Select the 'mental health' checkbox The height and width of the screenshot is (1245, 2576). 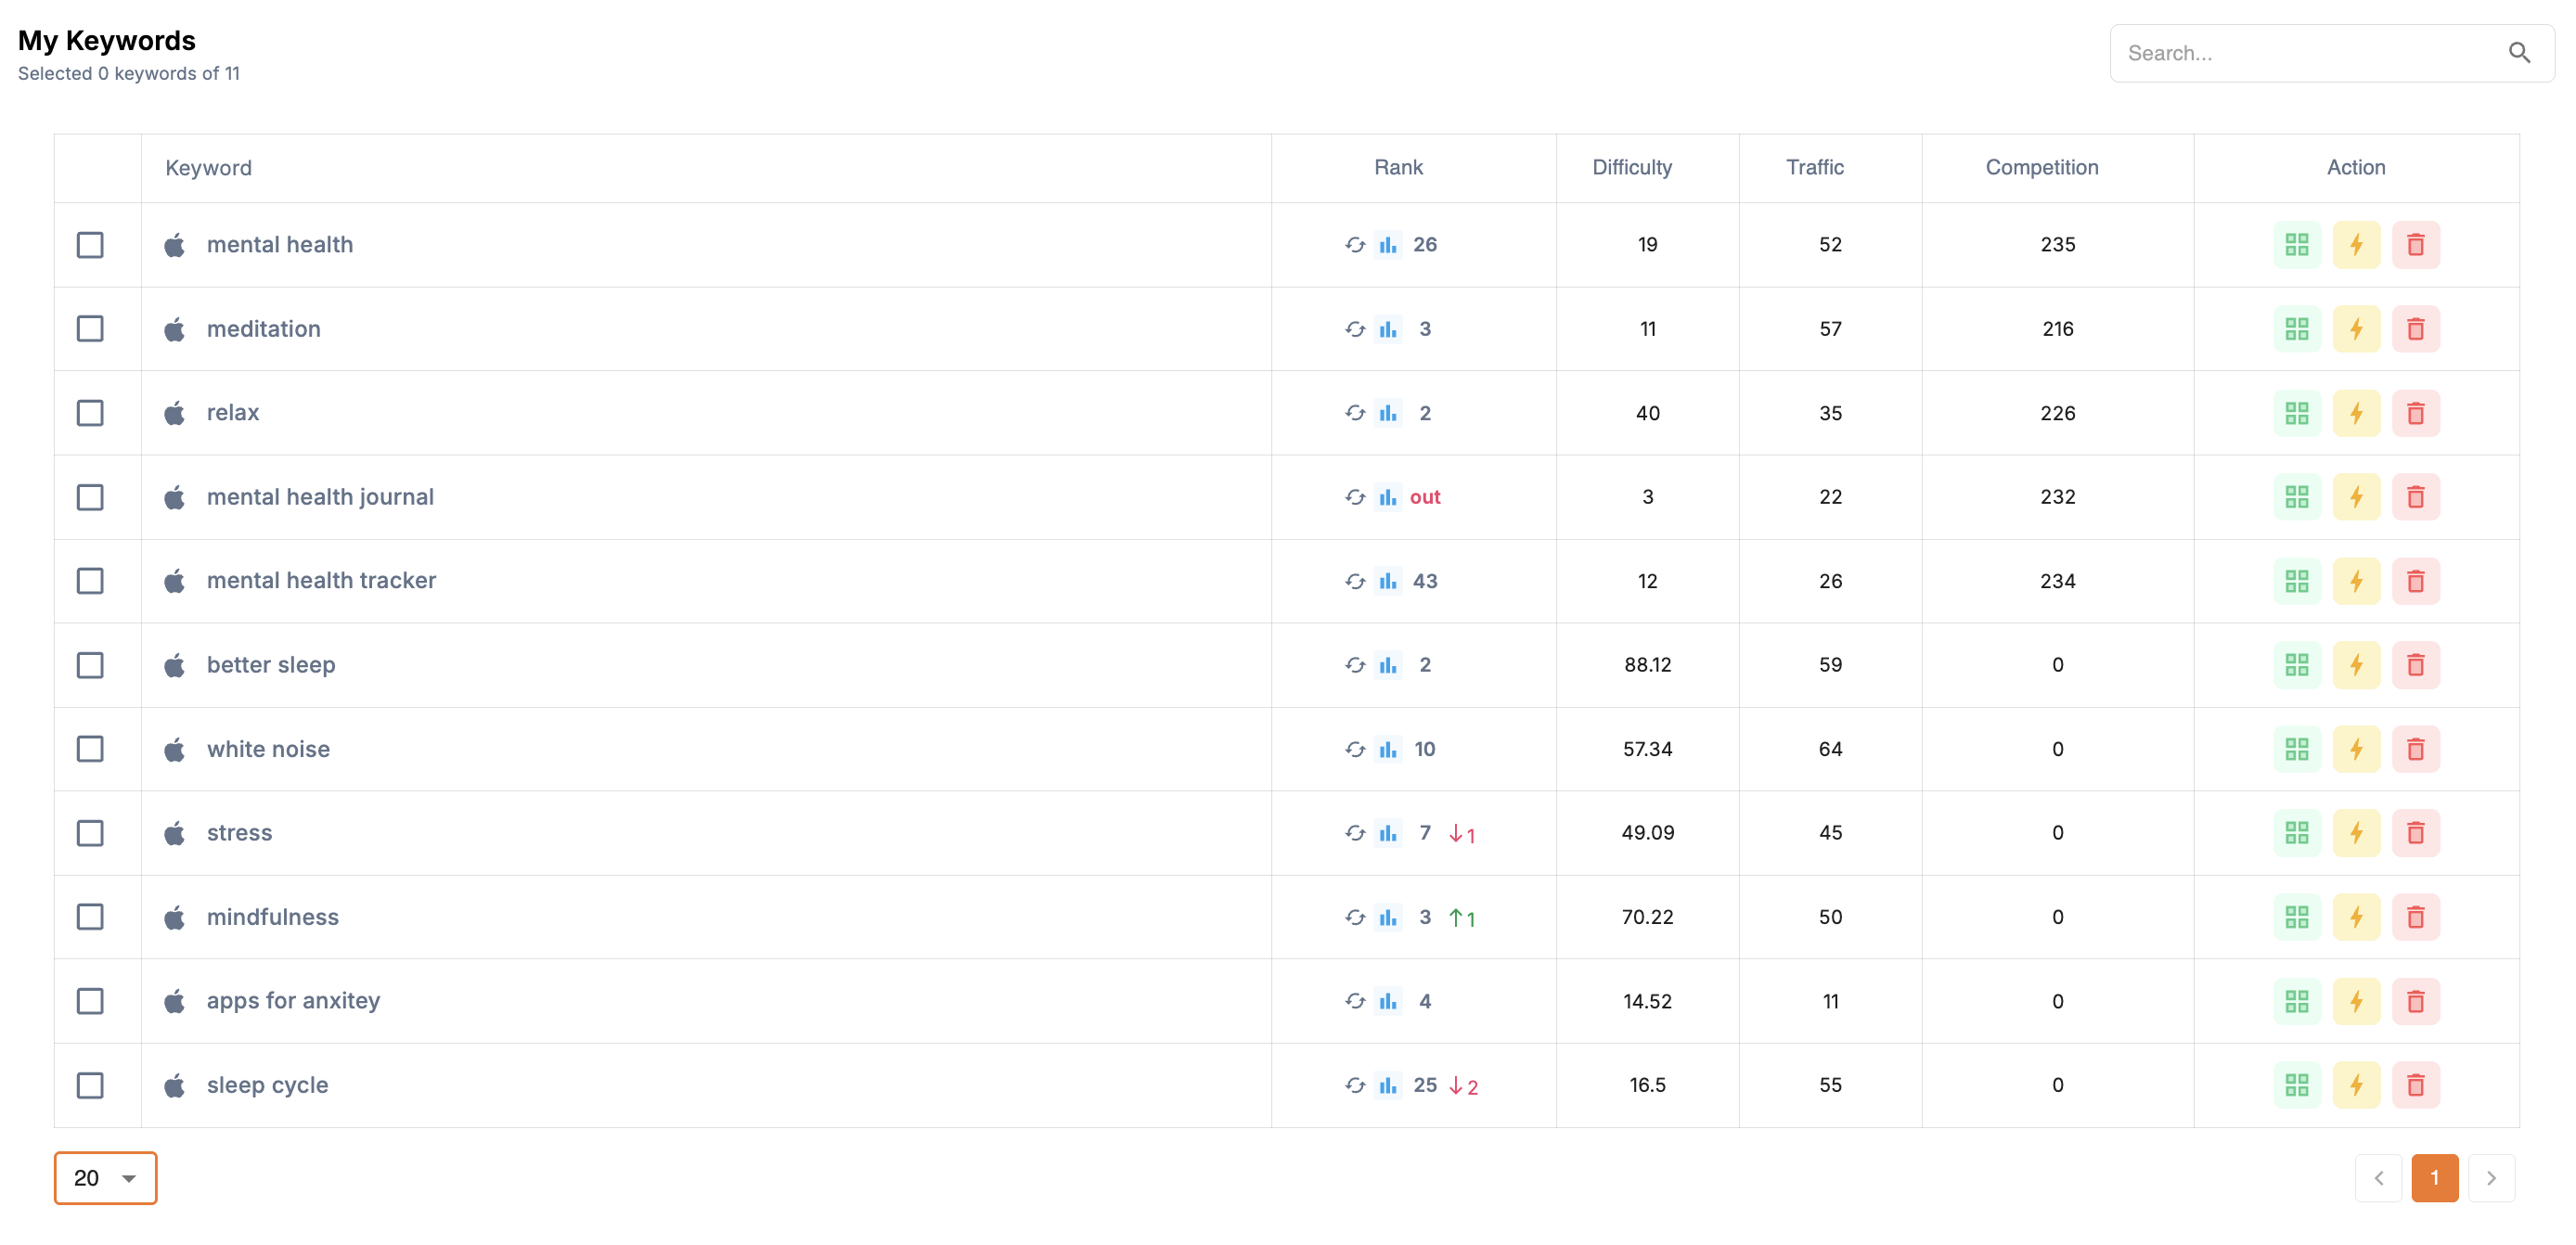click(90, 245)
